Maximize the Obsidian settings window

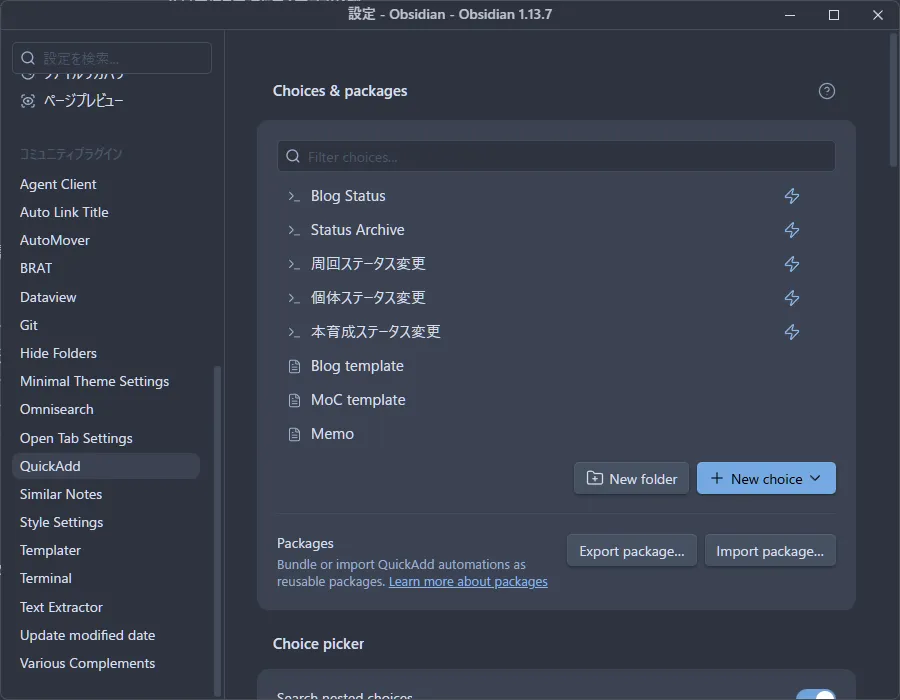pos(833,15)
